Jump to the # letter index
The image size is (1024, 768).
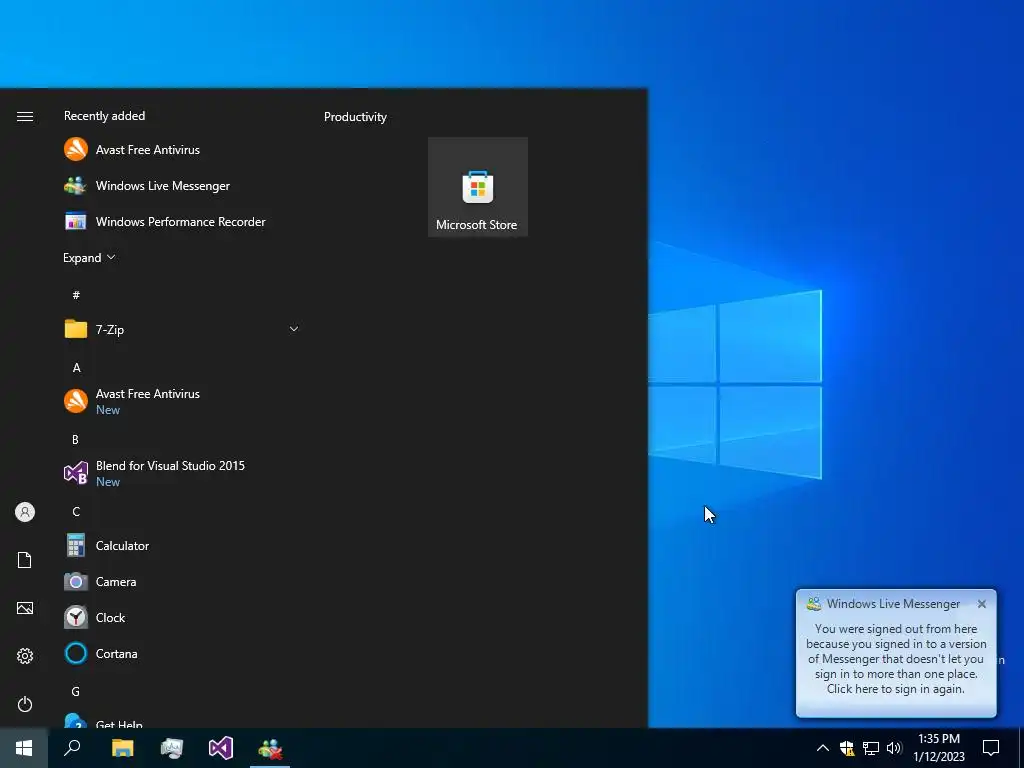point(76,295)
